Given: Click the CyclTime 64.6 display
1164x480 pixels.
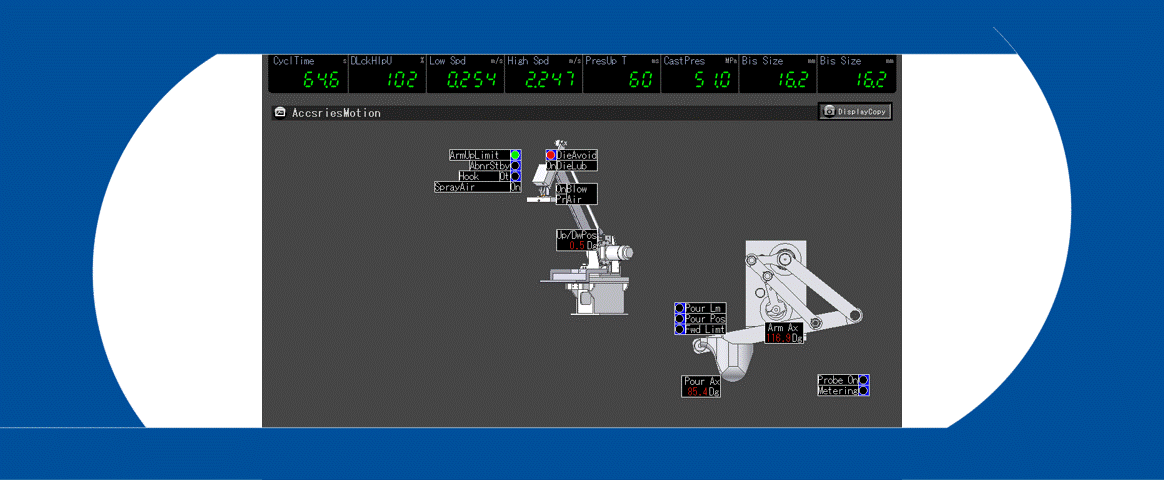Looking at the screenshot, I should coord(309,74).
